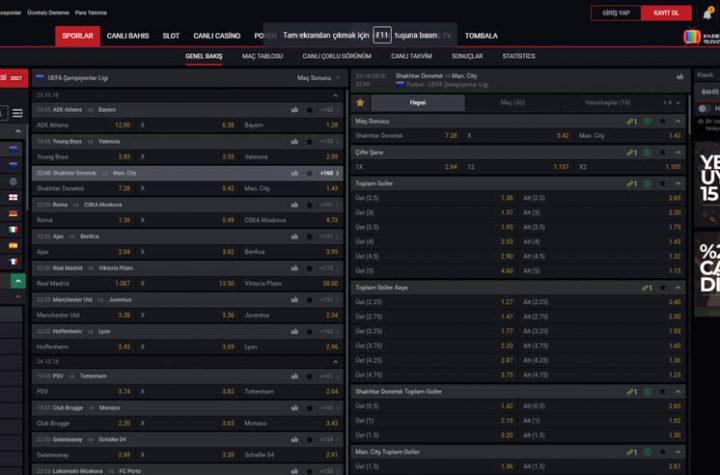Open the TOMBALA menu

(x=481, y=36)
